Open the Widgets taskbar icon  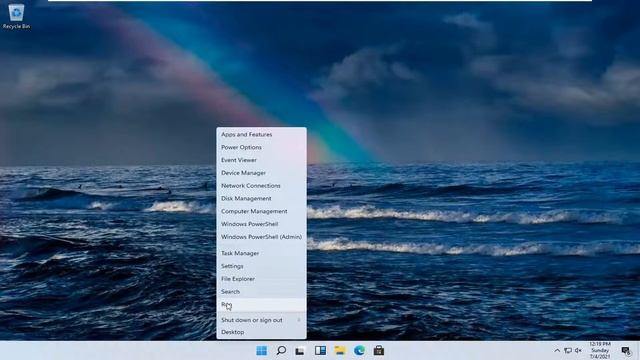320,351
